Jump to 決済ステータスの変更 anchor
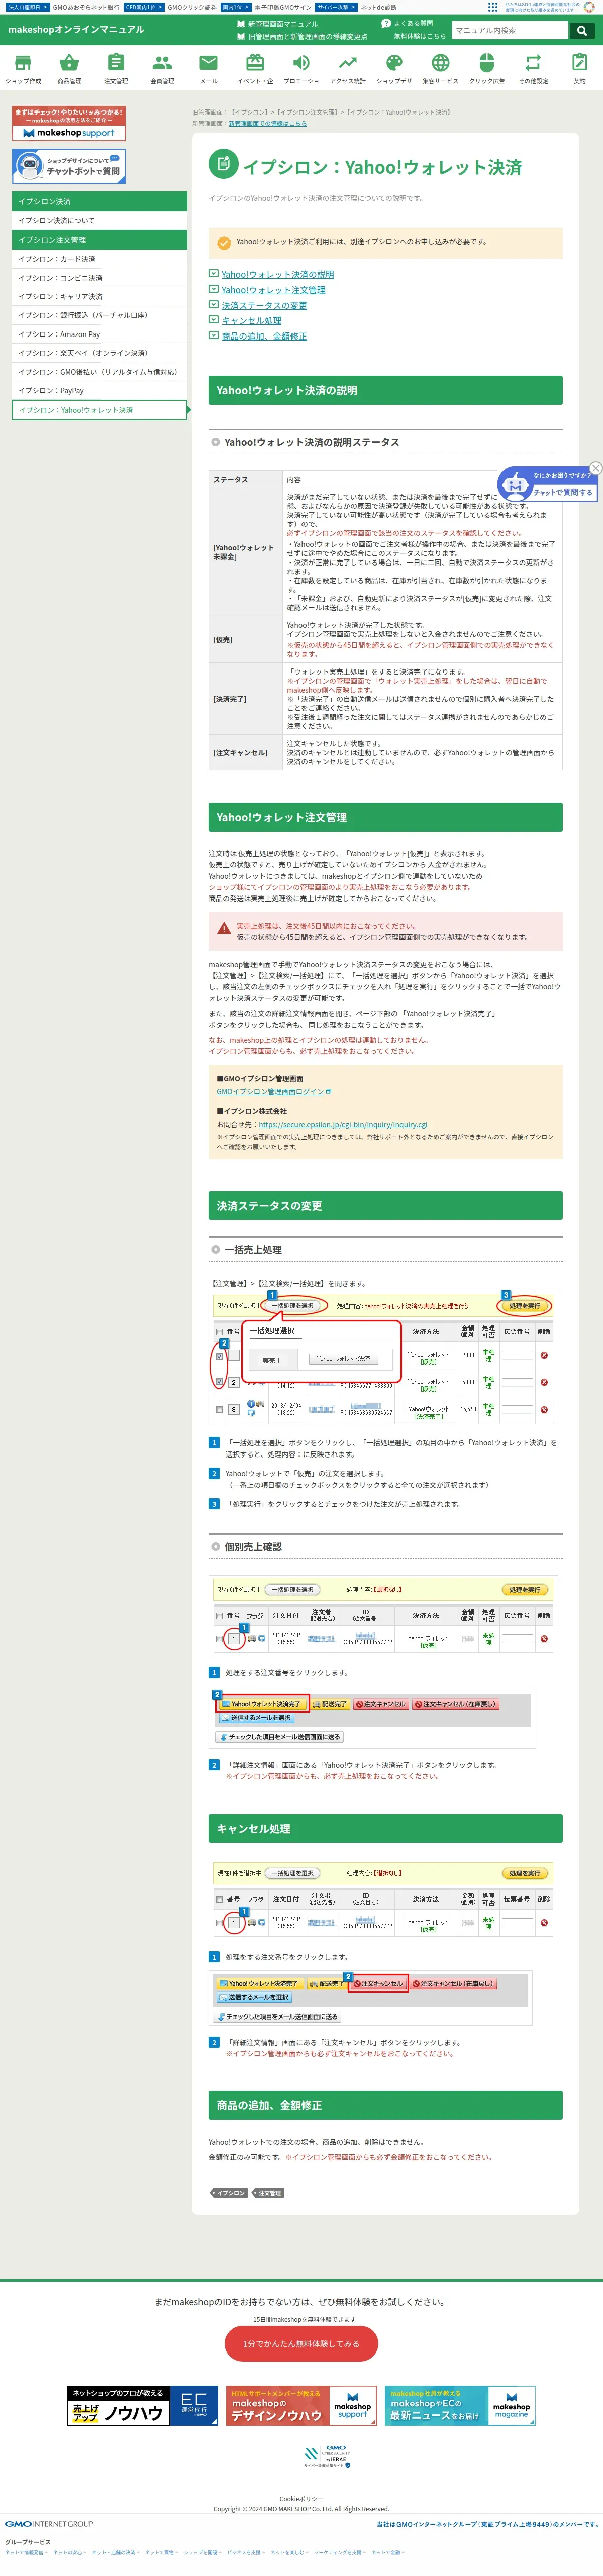The image size is (603, 2576). pyautogui.click(x=264, y=306)
